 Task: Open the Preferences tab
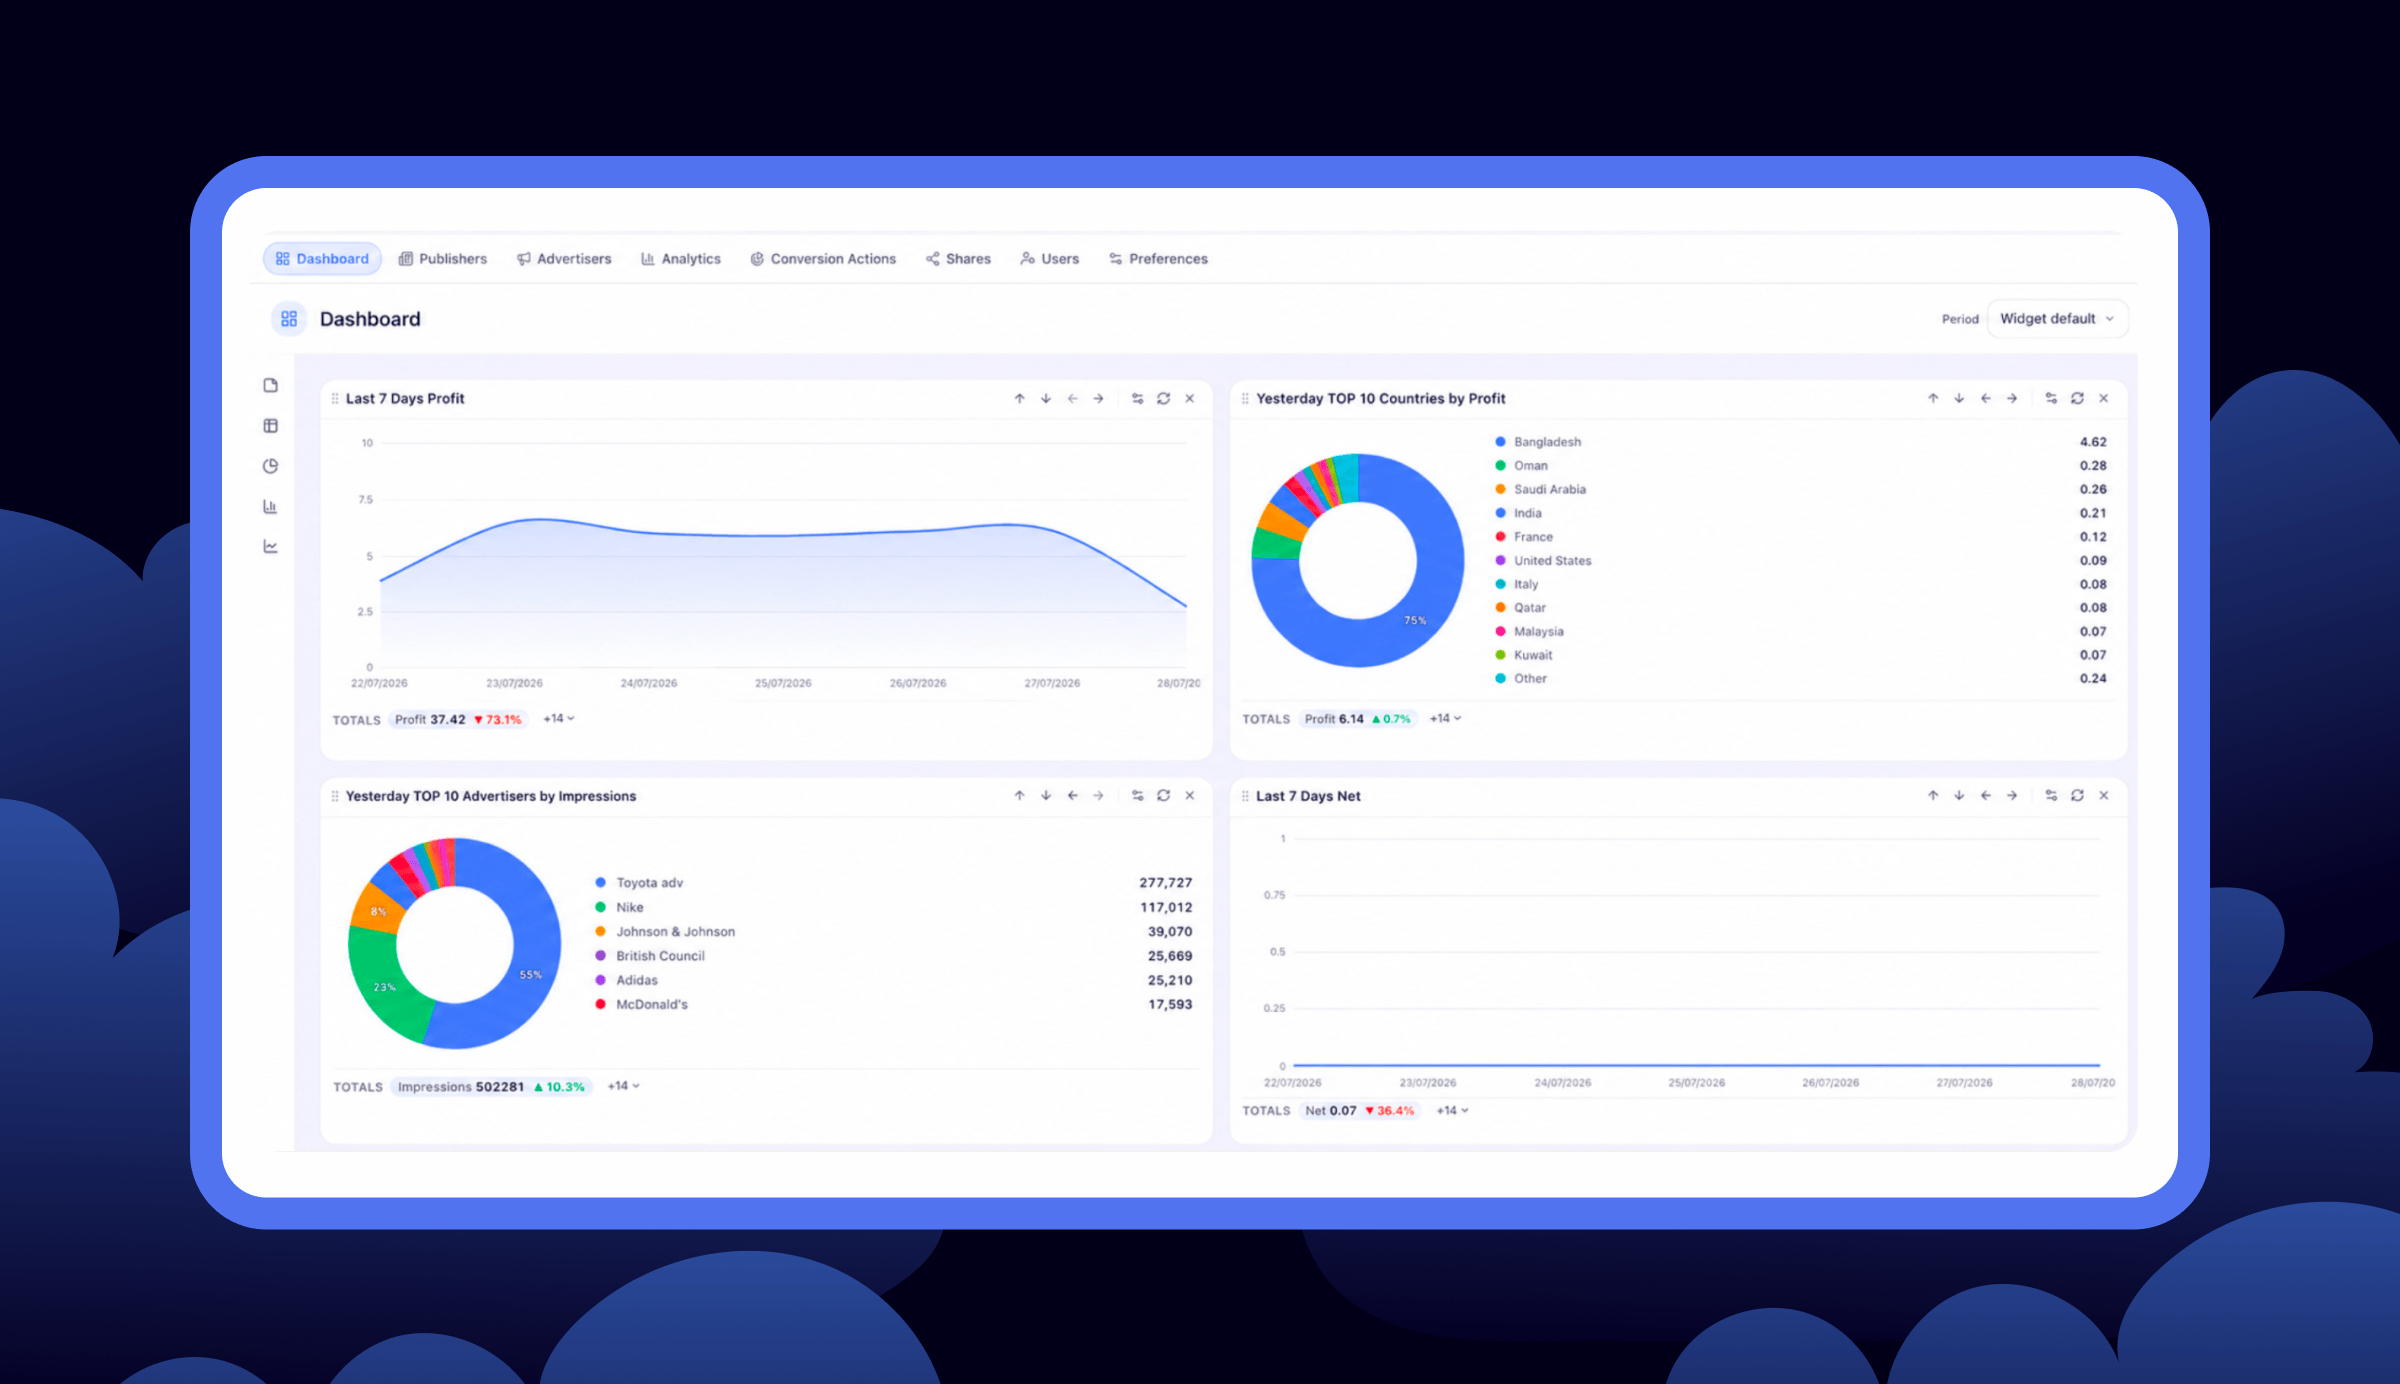1158,259
